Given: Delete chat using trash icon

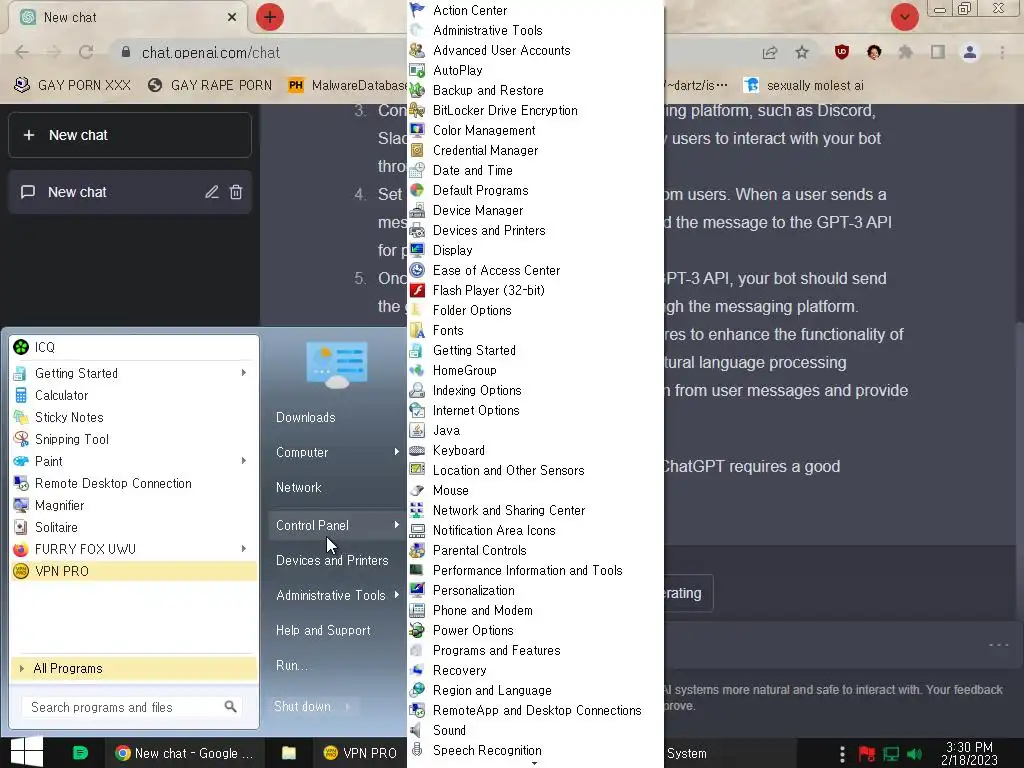Looking at the screenshot, I should click(236, 192).
